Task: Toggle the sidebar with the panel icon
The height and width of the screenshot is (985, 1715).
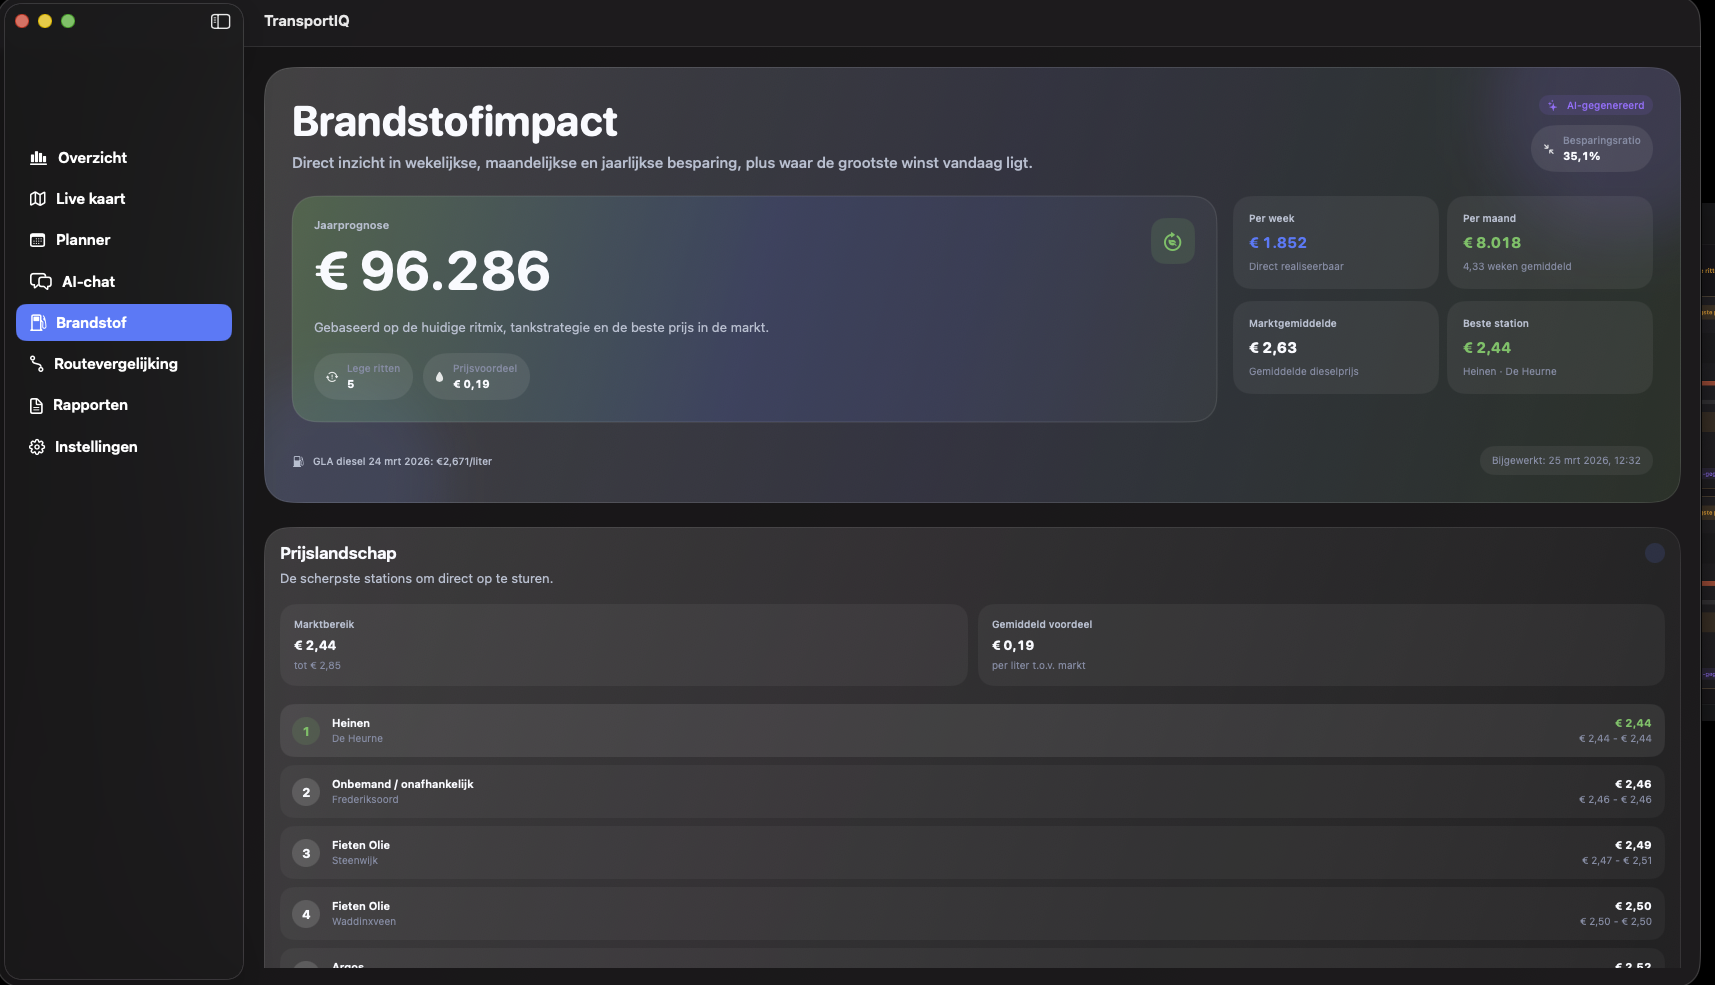Action: 218,20
